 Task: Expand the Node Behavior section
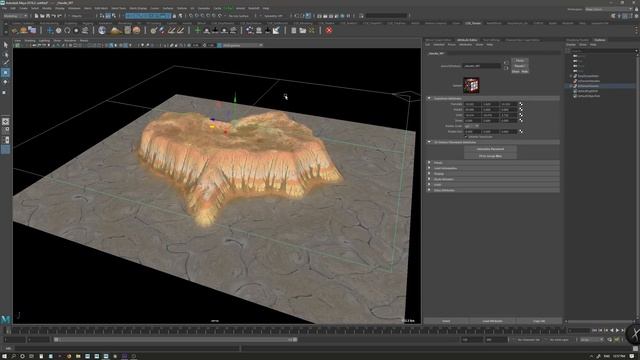(429, 179)
